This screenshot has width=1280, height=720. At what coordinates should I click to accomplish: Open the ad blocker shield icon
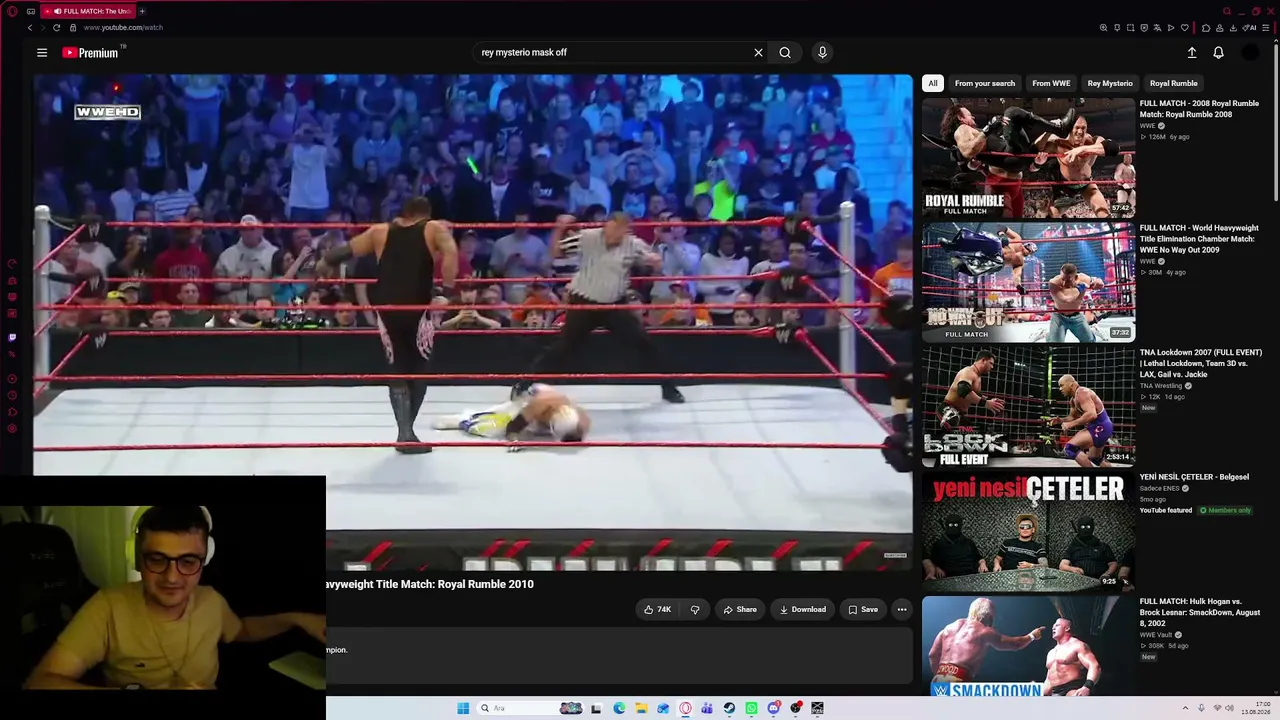(x=1144, y=28)
